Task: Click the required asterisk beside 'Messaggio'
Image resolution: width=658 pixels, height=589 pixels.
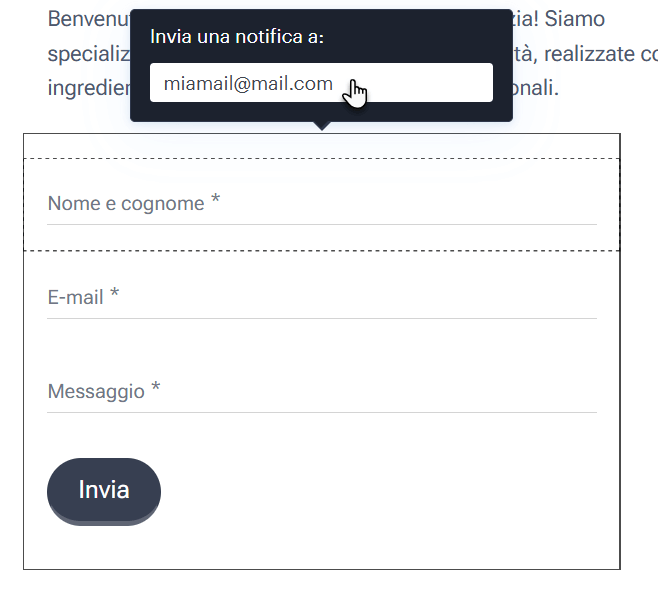Action: 156,386
